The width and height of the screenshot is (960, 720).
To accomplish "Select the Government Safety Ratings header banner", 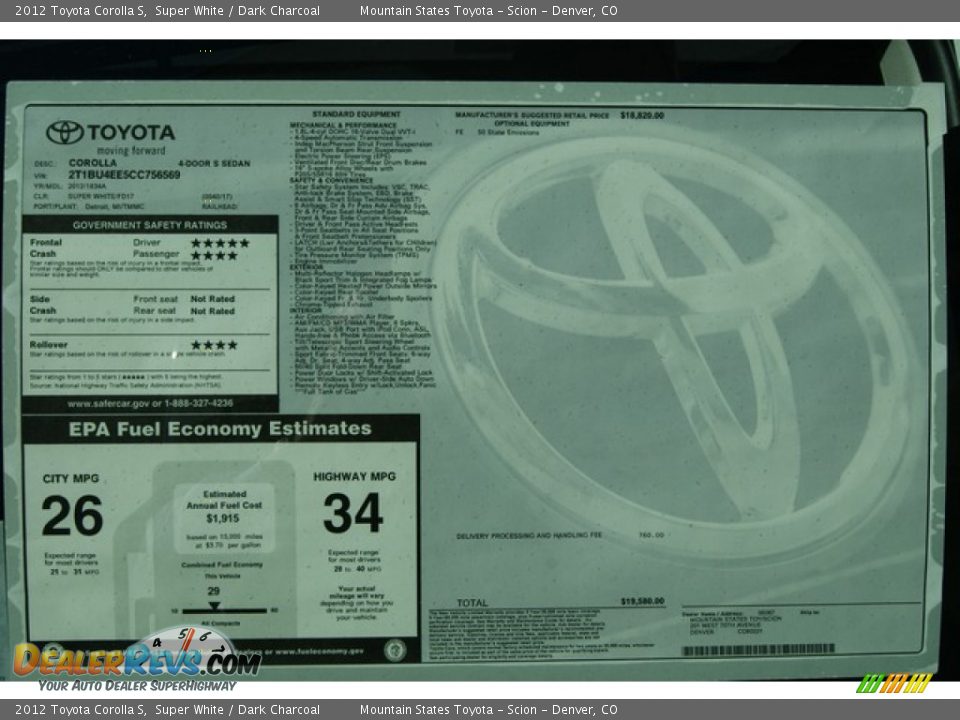I will (152, 224).
